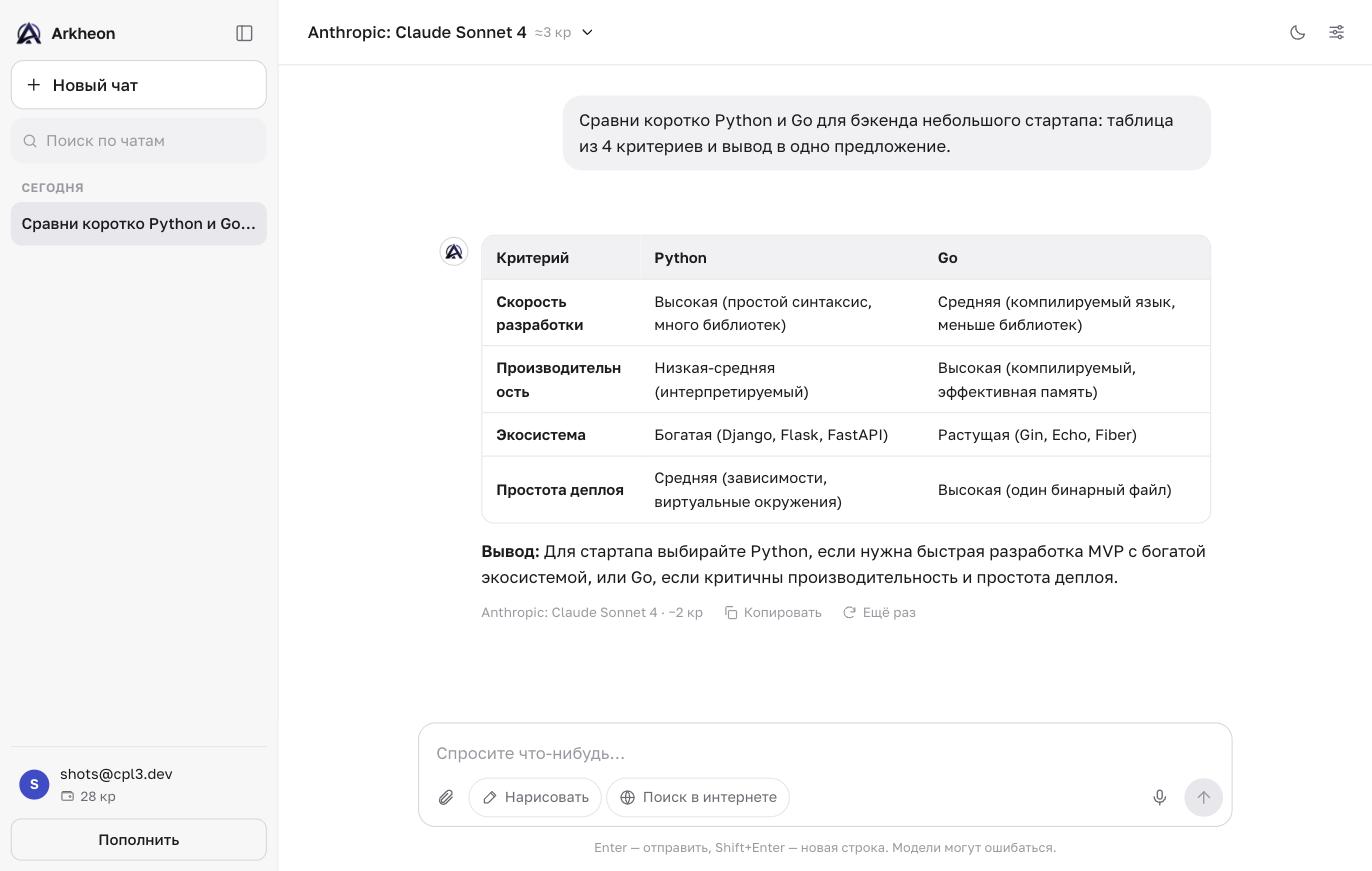Screen dimensions: 1372x871
Task: Click the S user avatar
Action: pos(34,785)
